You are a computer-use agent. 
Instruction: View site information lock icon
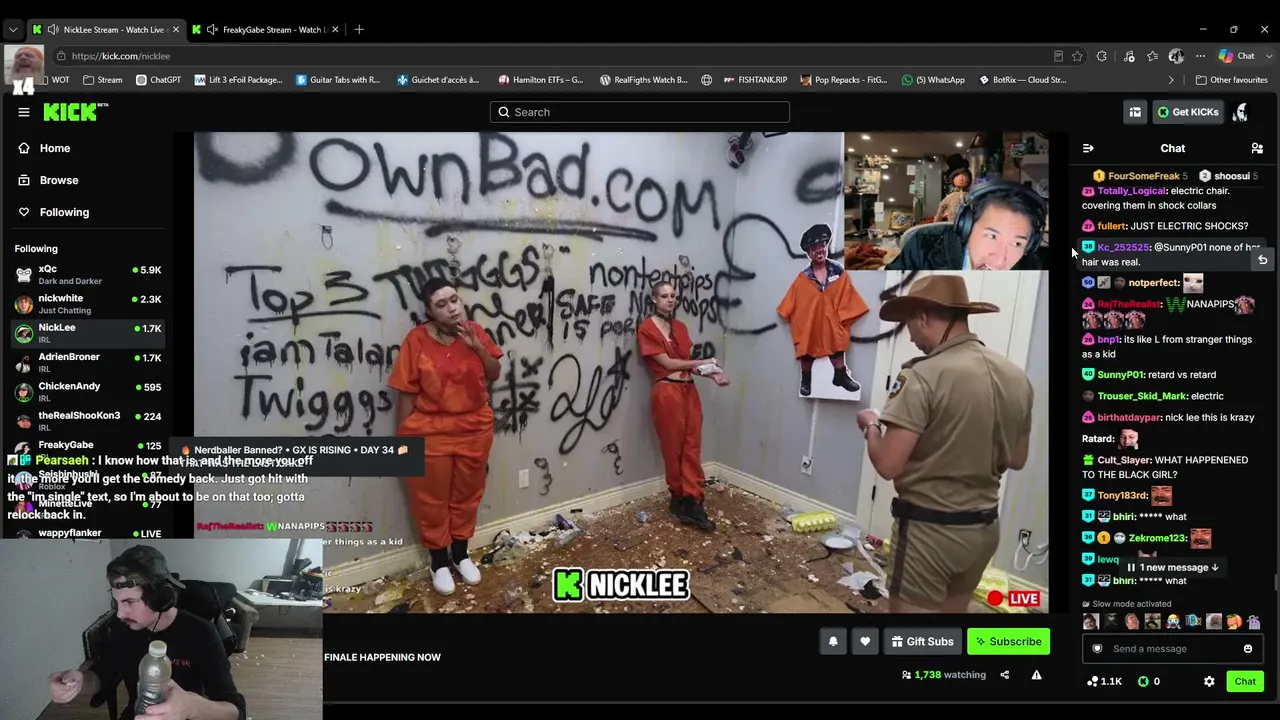(62, 56)
